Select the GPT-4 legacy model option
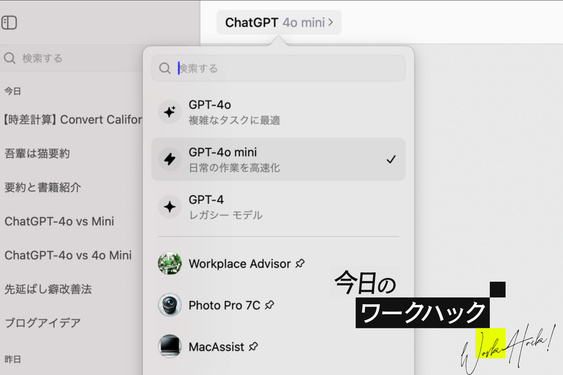The image size is (563, 375). [278, 207]
